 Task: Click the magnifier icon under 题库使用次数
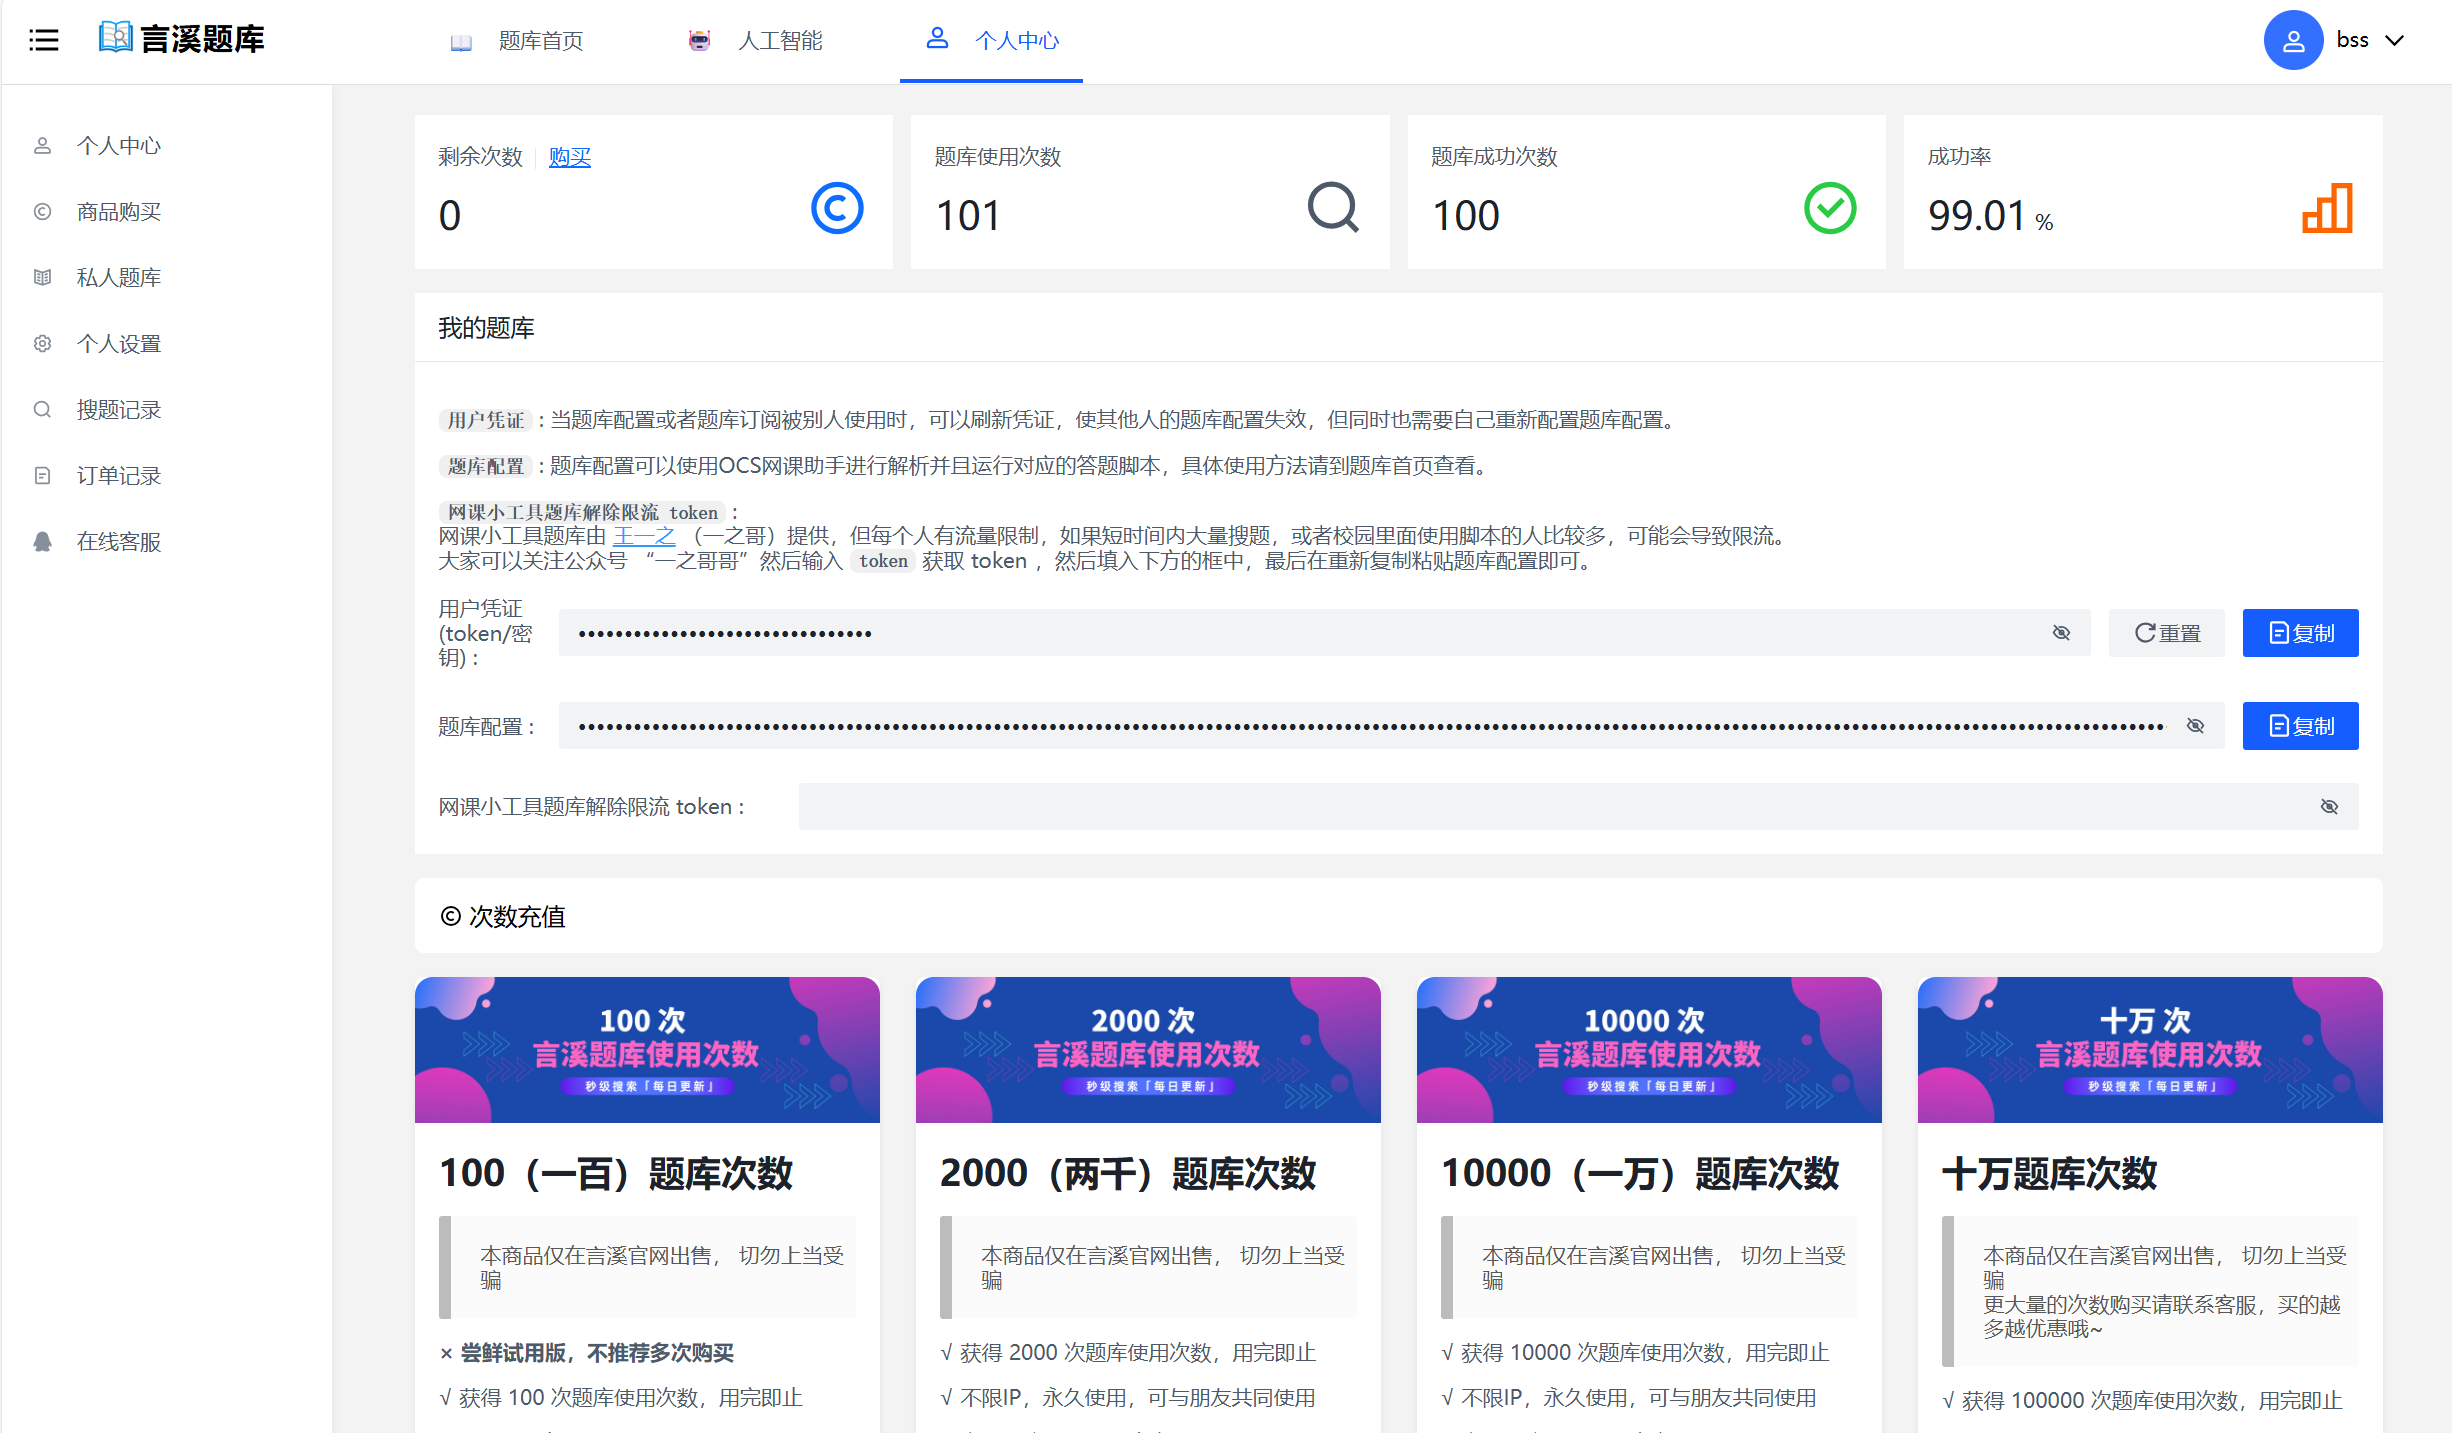pos(1333,208)
